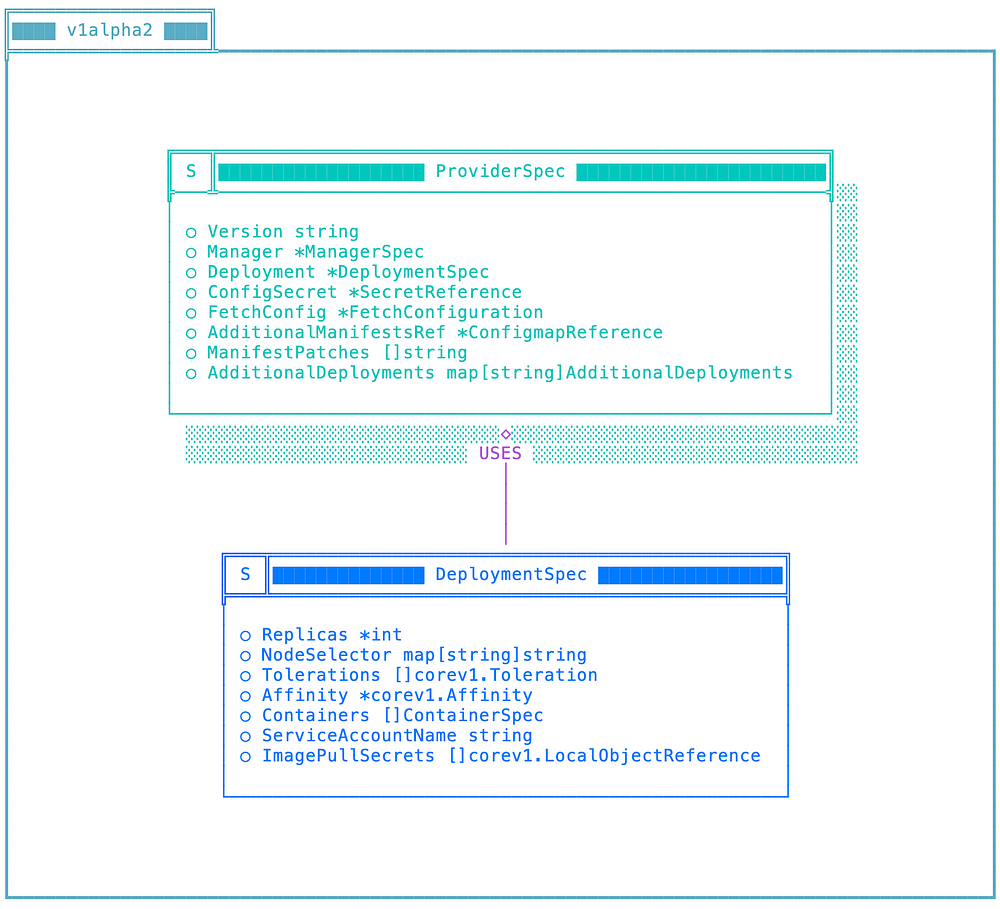Select the DeploymentSpec title

[x=511, y=574]
